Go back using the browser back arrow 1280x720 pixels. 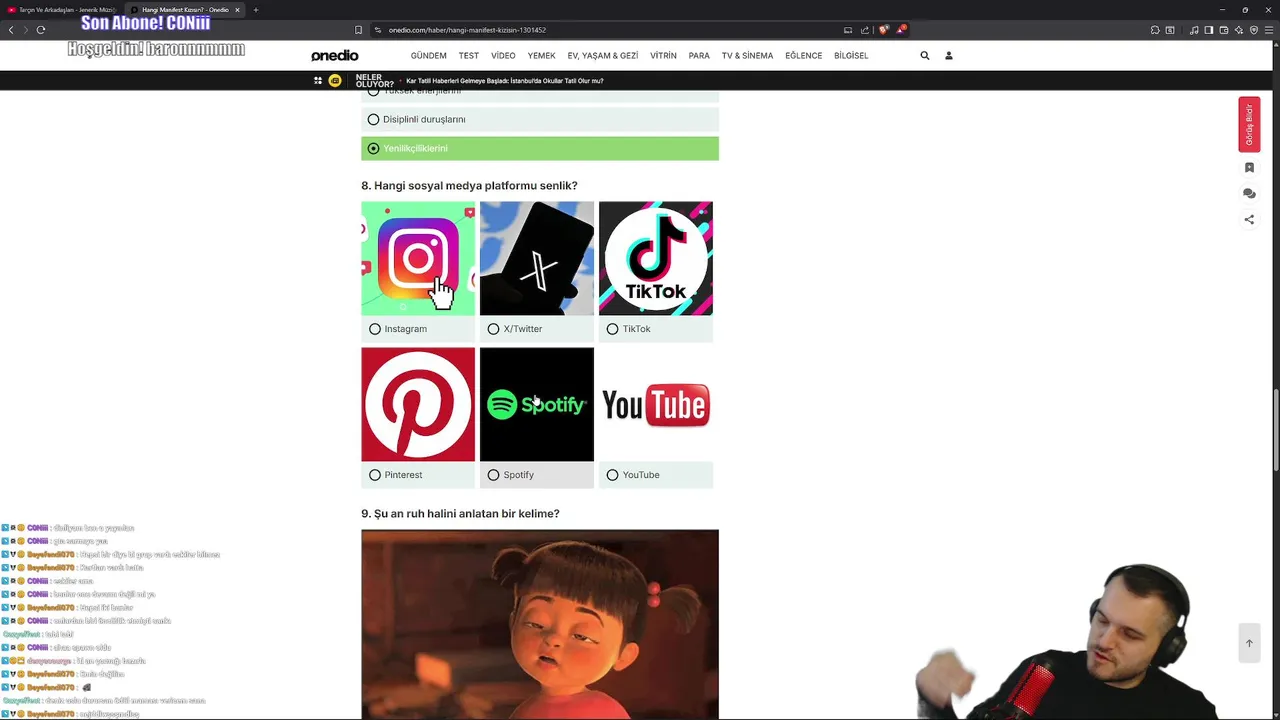[11, 30]
